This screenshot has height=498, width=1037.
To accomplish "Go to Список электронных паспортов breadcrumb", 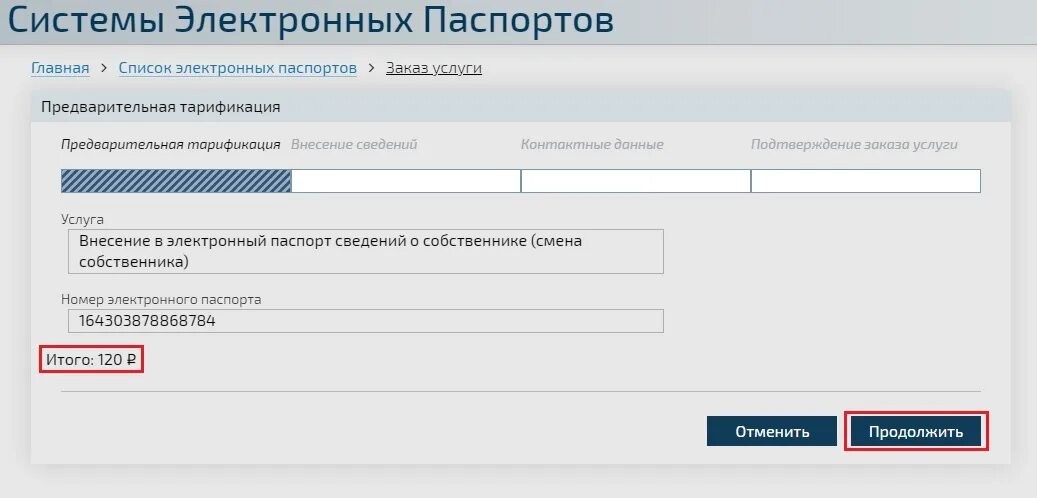I will pos(237,68).
